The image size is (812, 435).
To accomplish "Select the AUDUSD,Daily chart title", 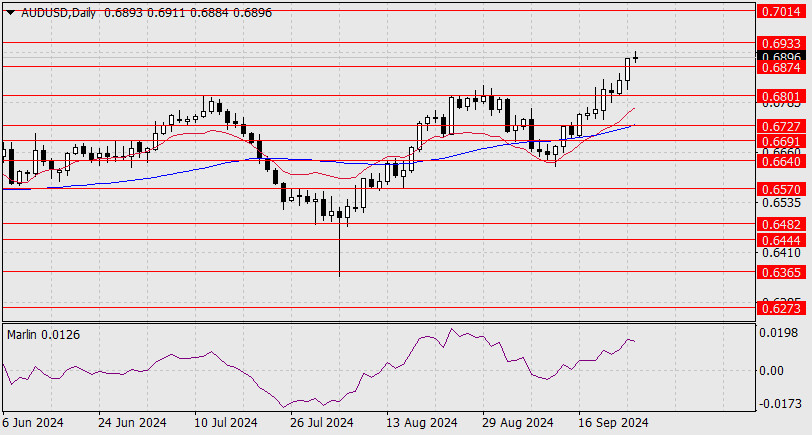I will (58, 13).
